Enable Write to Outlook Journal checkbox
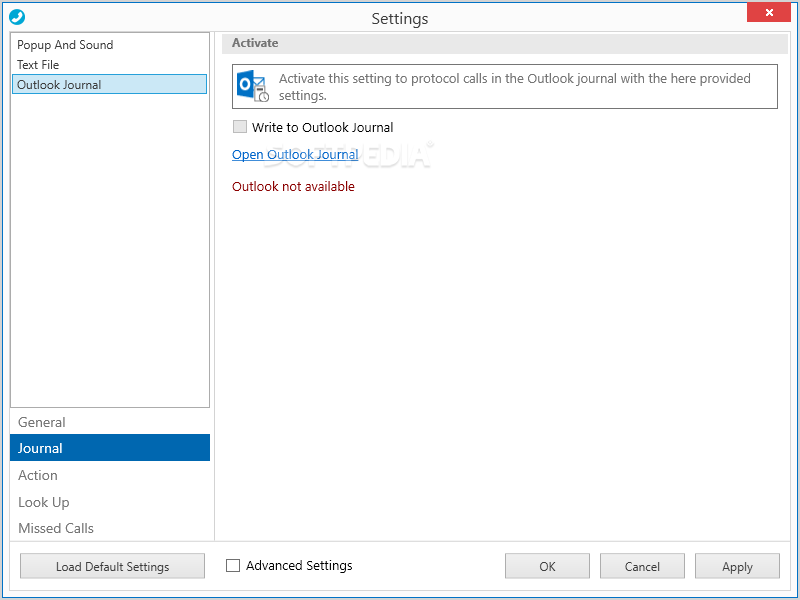800x600 pixels. (x=240, y=127)
